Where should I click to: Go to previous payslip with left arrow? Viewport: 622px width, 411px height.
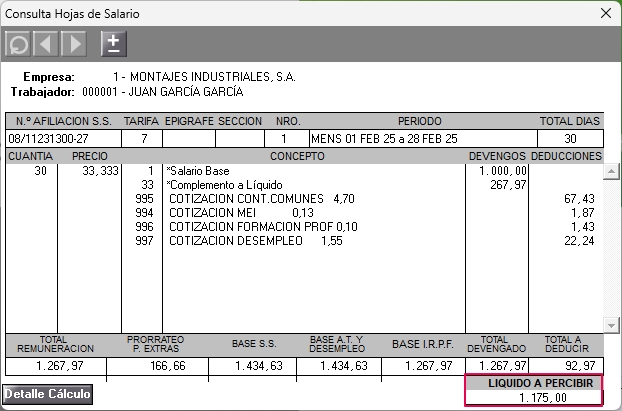(46, 44)
